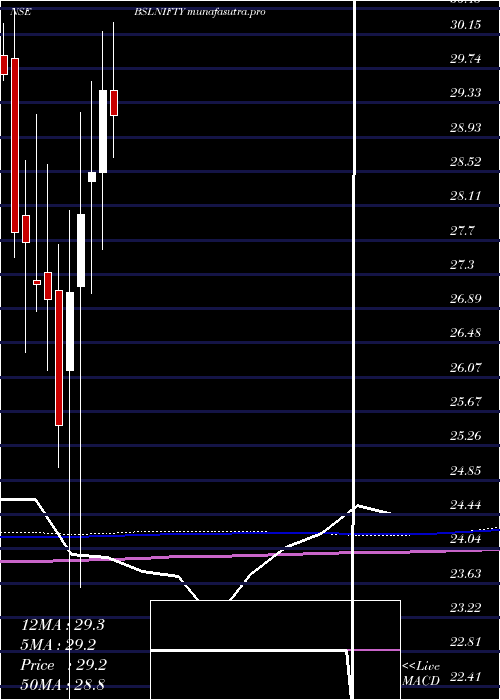The image size is (500, 700).
Task: Click the Price : 29.2 readout
Action: [64, 665]
